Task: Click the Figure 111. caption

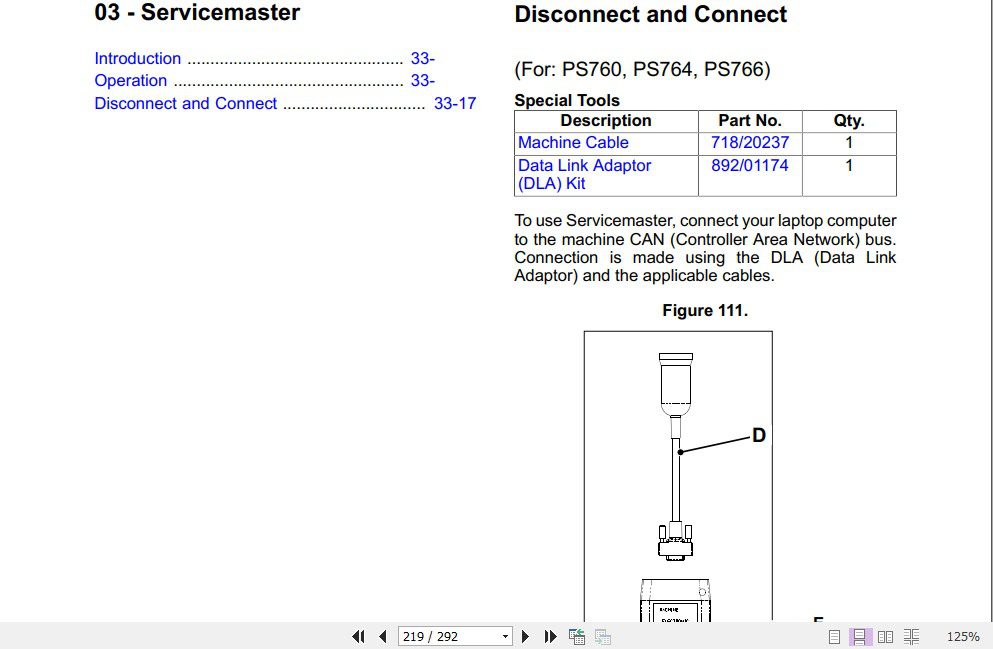Action: click(x=705, y=310)
